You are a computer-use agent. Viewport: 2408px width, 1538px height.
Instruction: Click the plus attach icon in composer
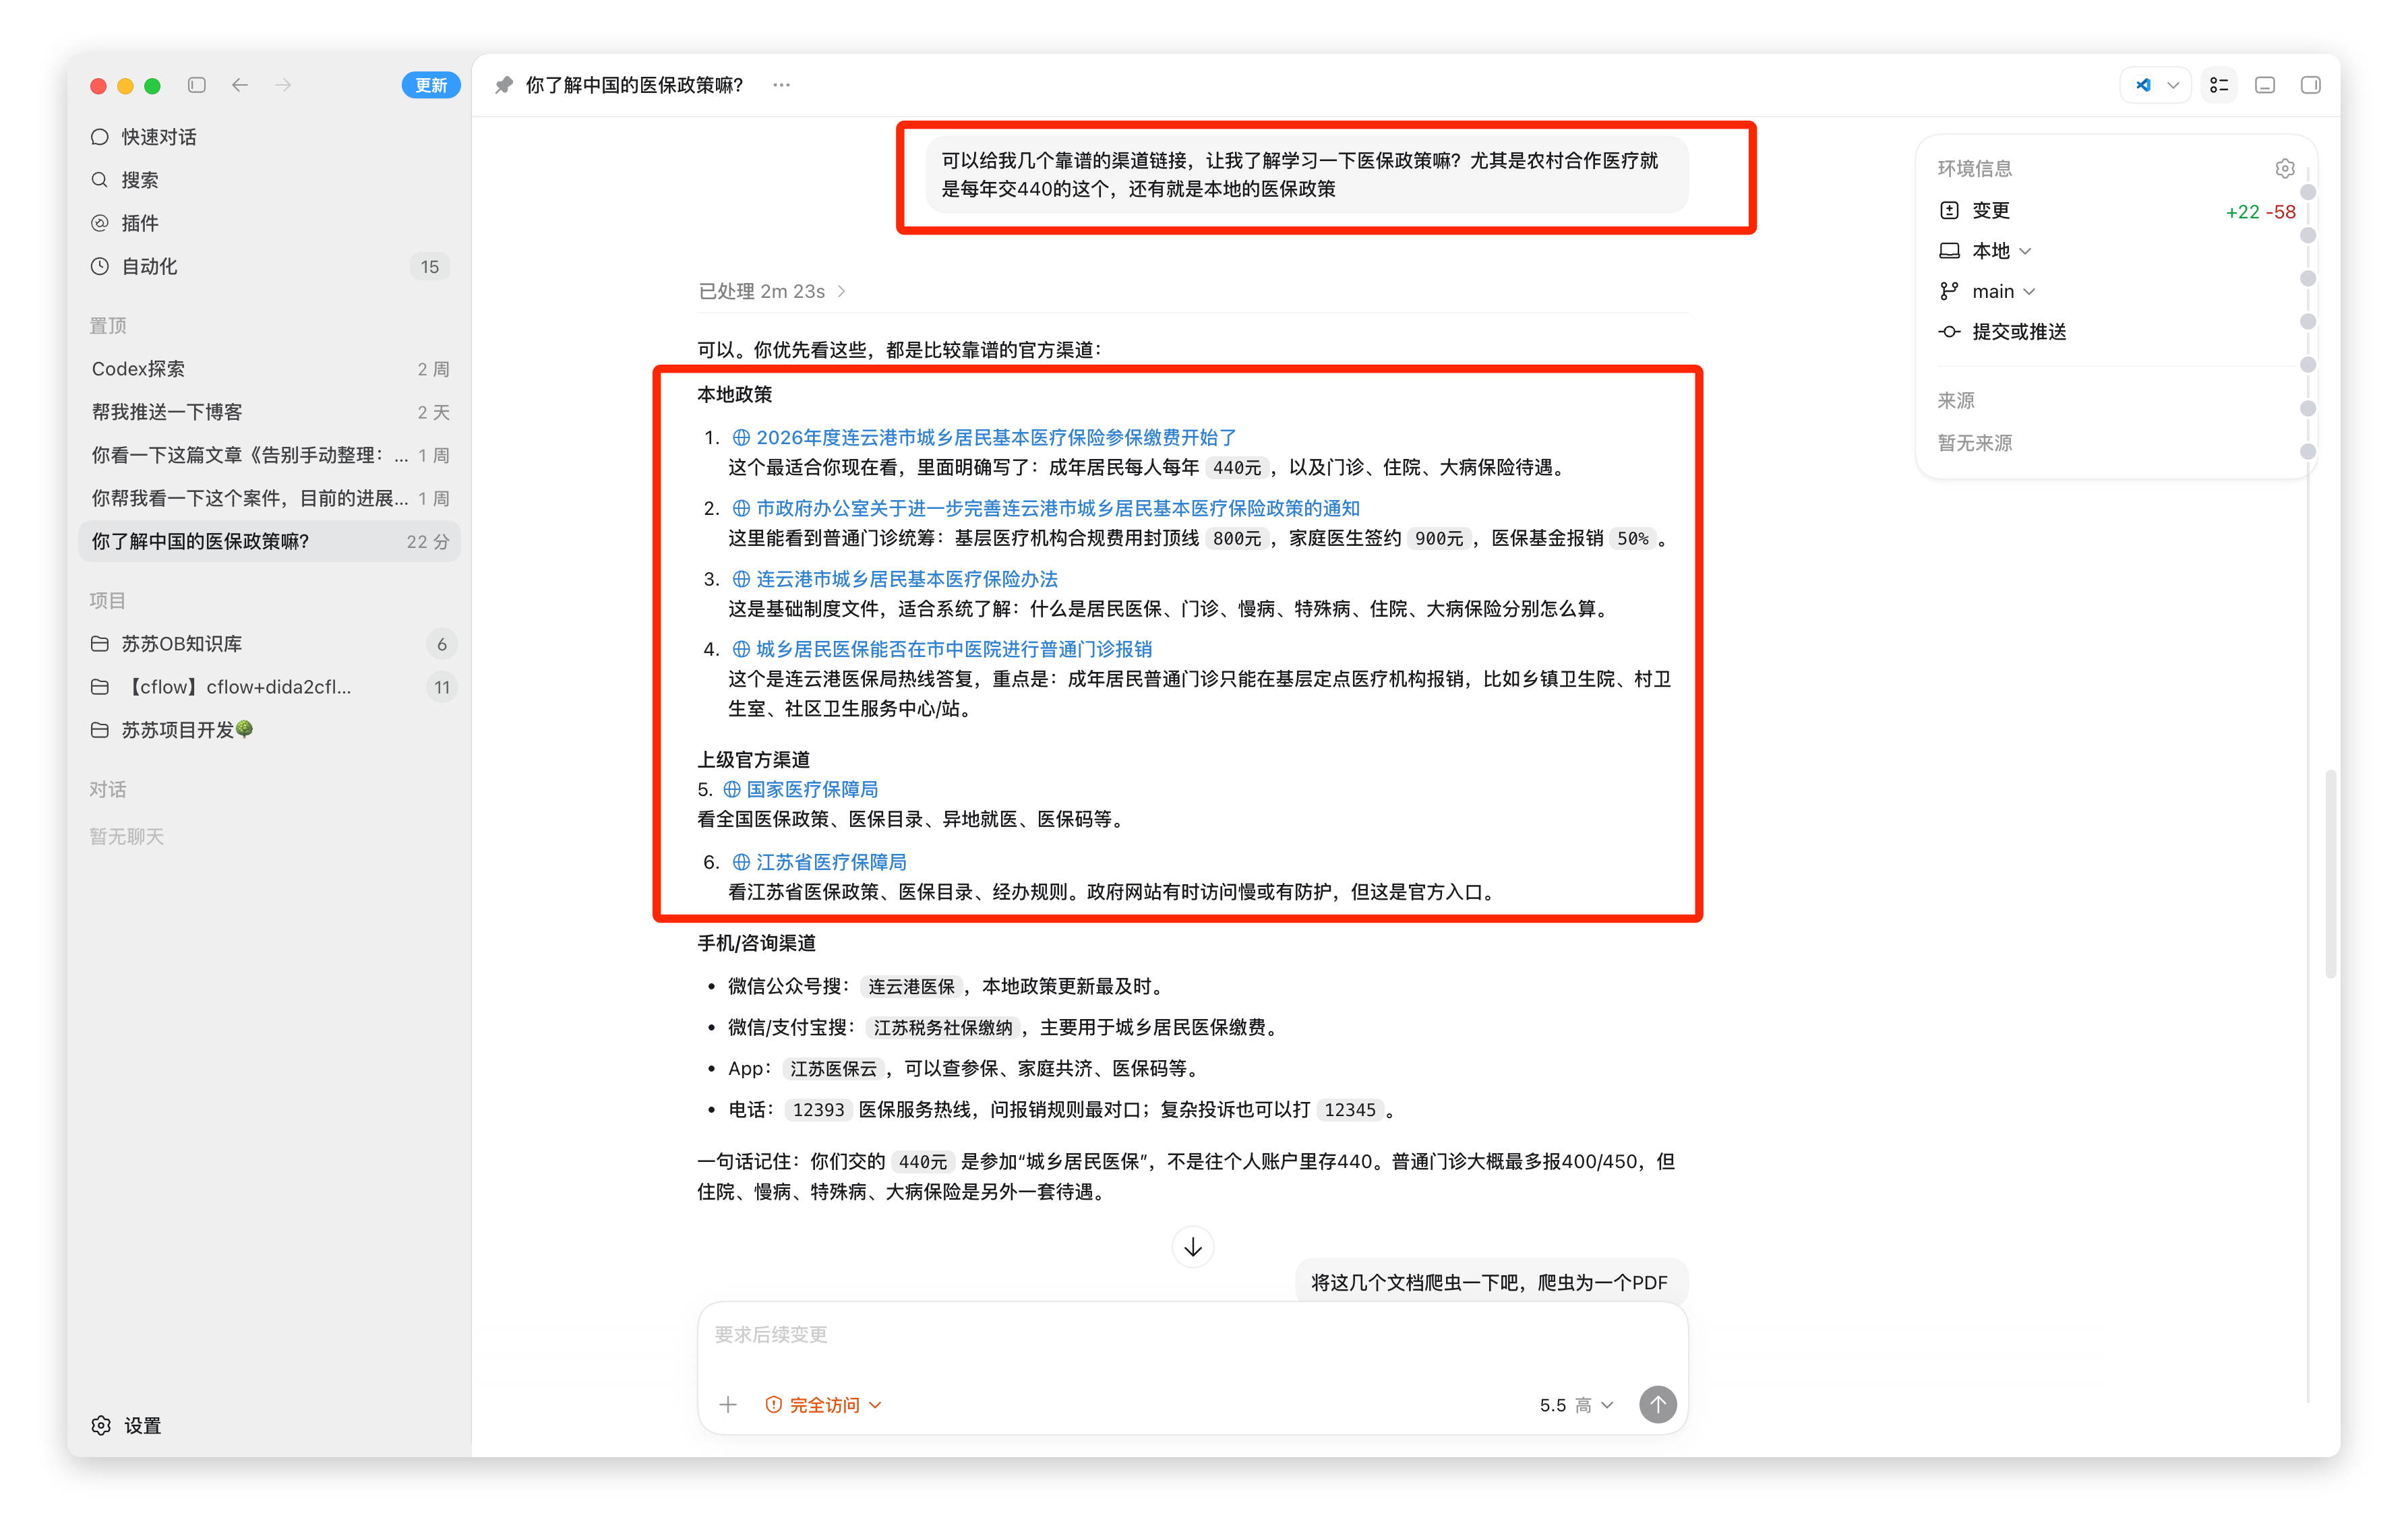point(728,1405)
